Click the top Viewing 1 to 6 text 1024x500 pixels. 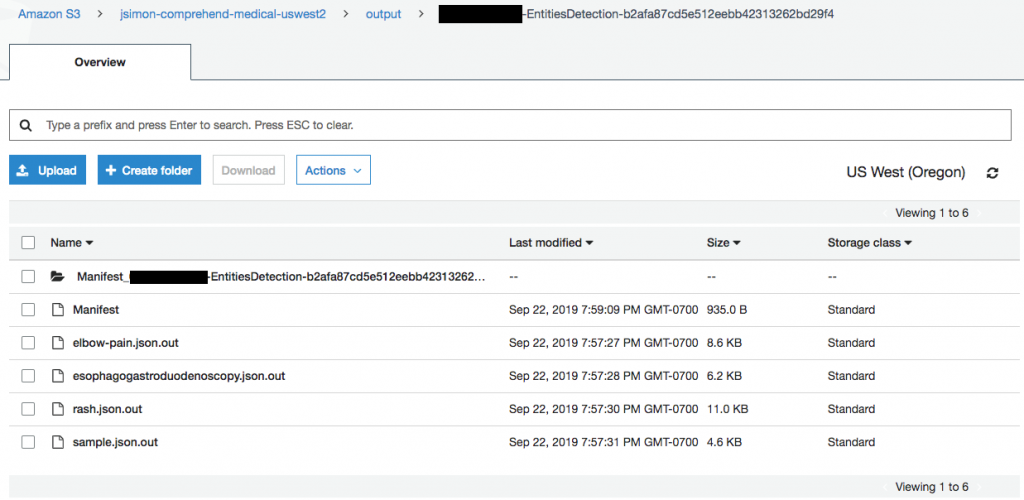tap(932, 213)
